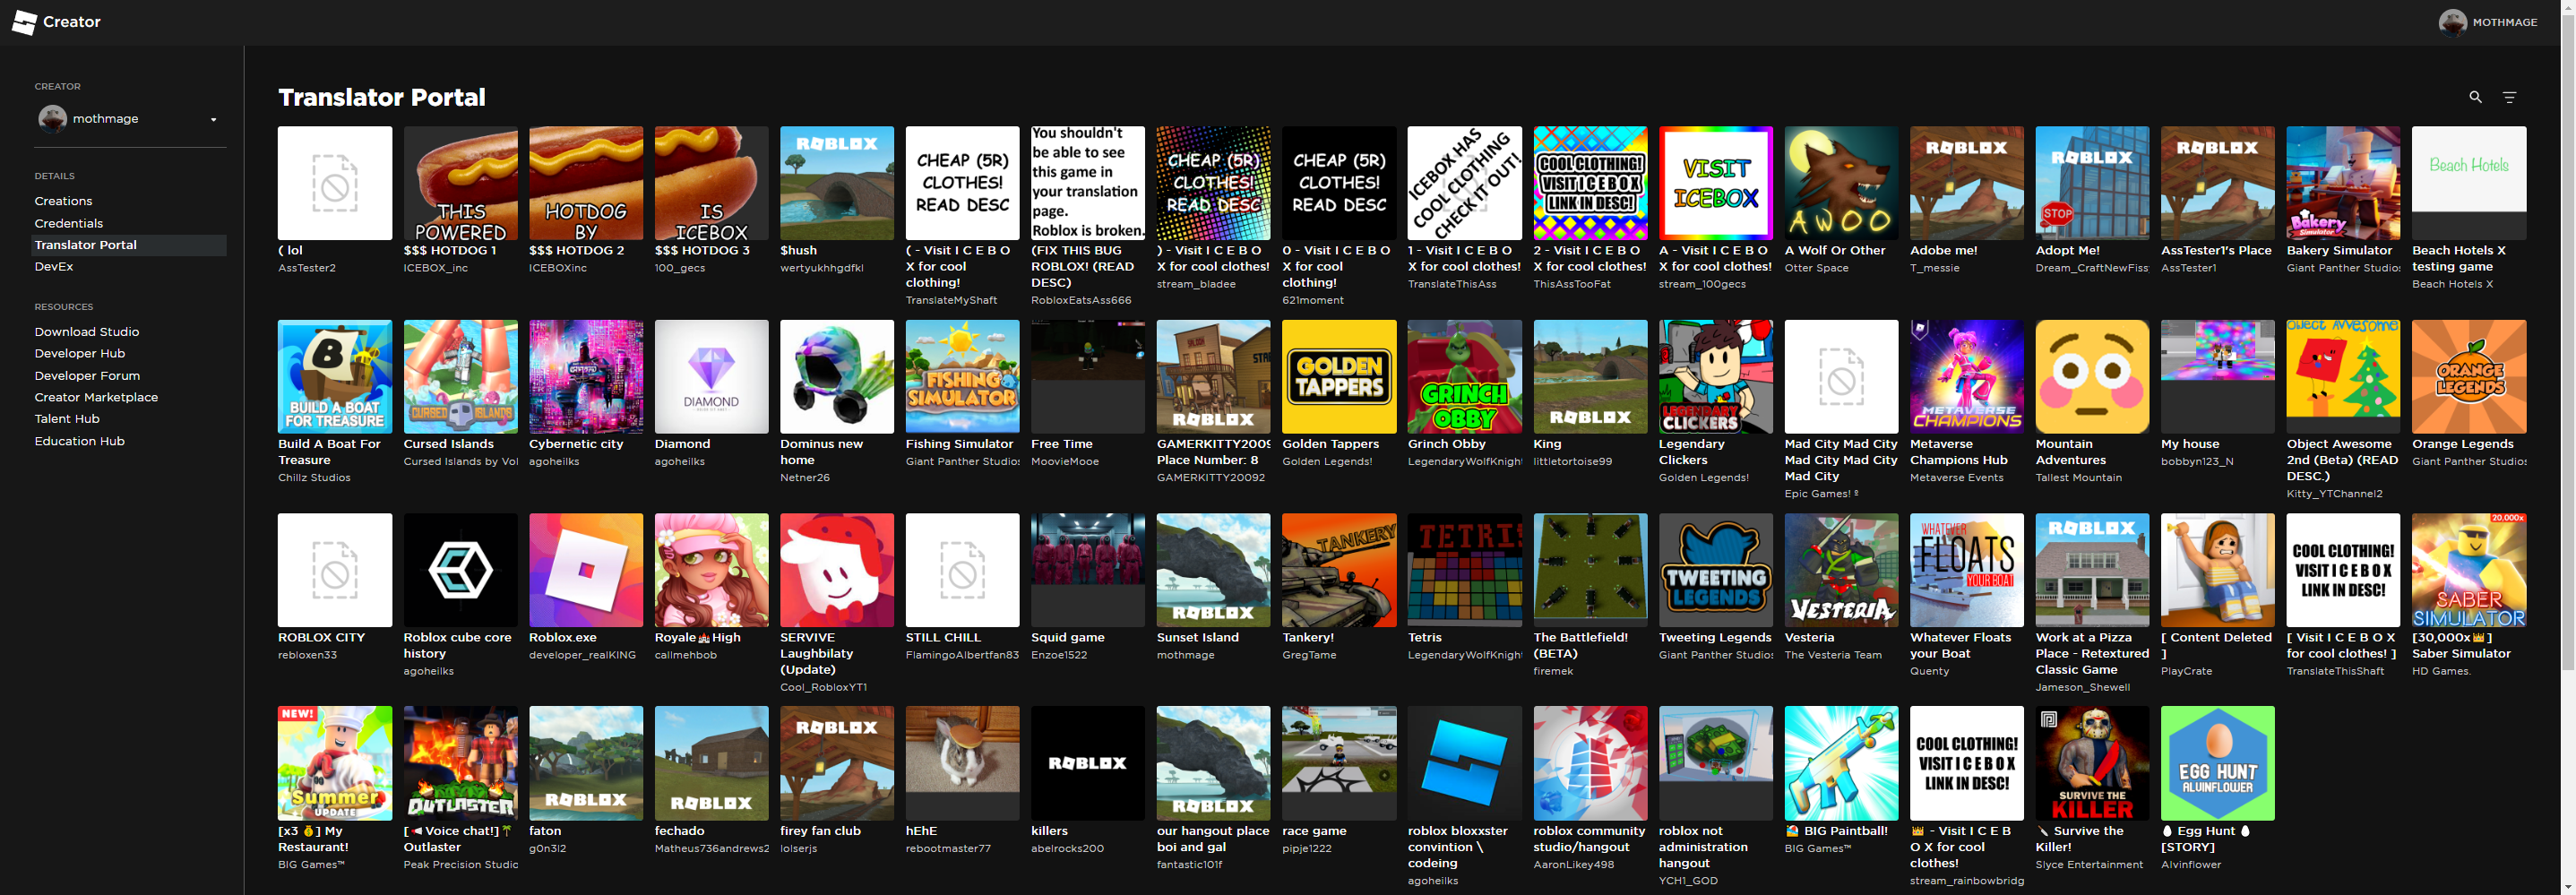The image size is (2576, 895).
Task: Open the Saber Simulator thumbnail
Action: pyautogui.click(x=2469, y=570)
